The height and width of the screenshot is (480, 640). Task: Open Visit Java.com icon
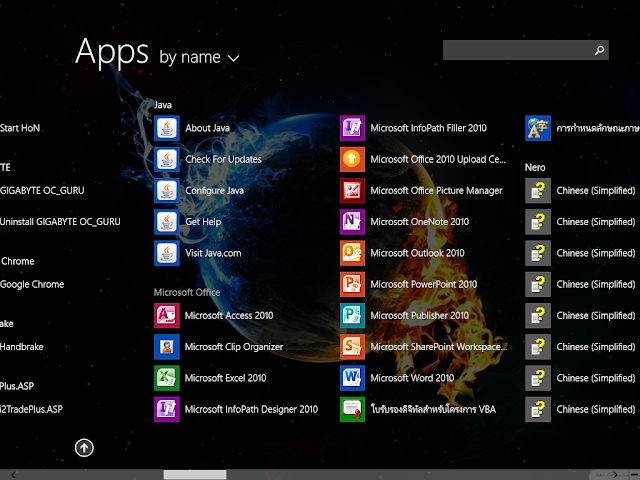click(167, 253)
